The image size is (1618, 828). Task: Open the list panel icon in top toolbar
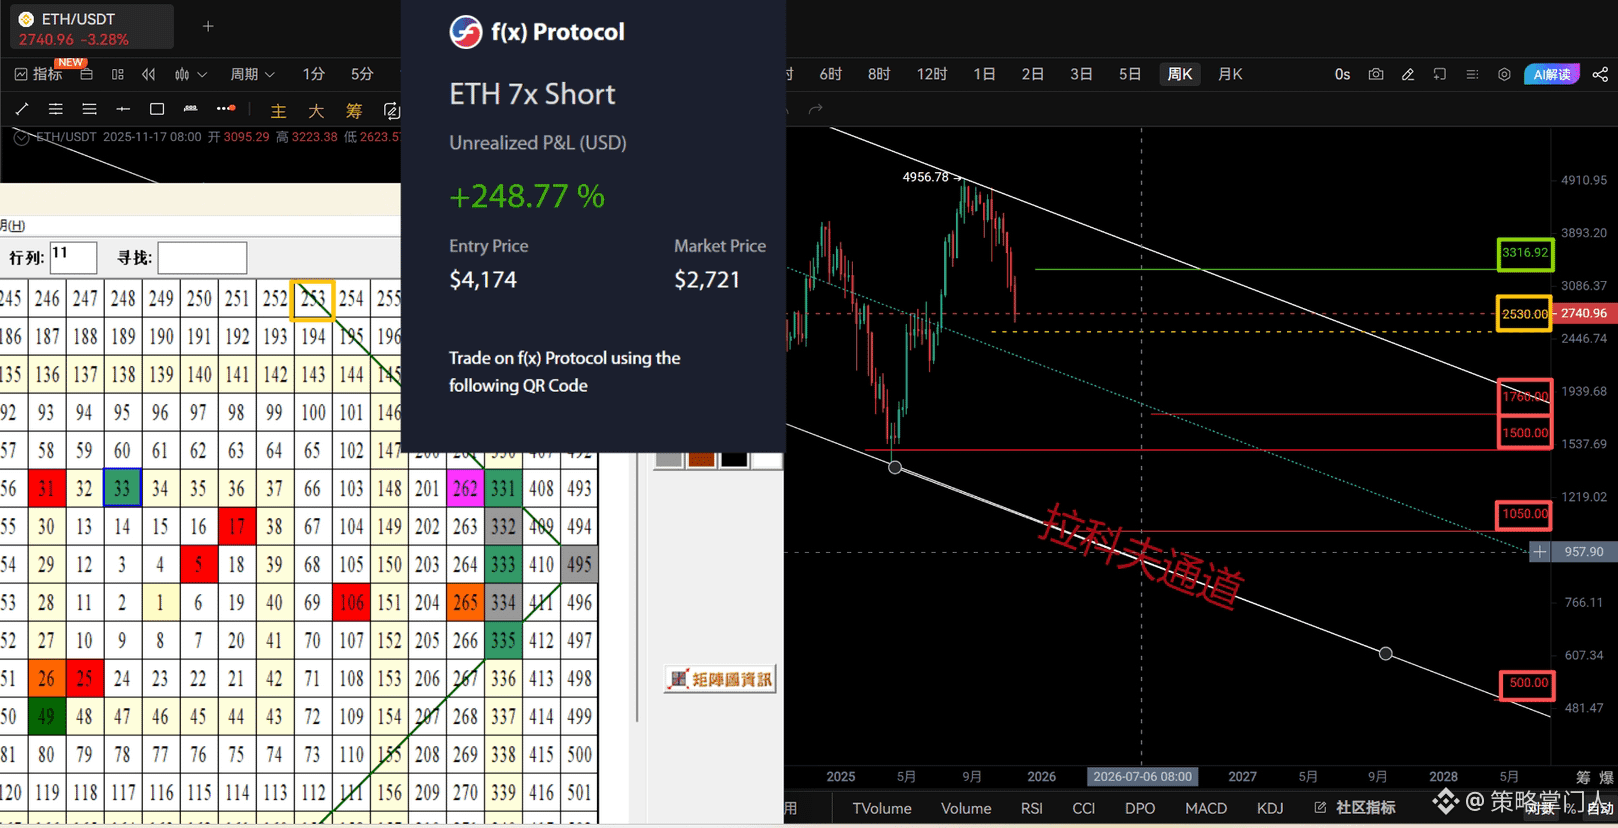[x=1472, y=74]
